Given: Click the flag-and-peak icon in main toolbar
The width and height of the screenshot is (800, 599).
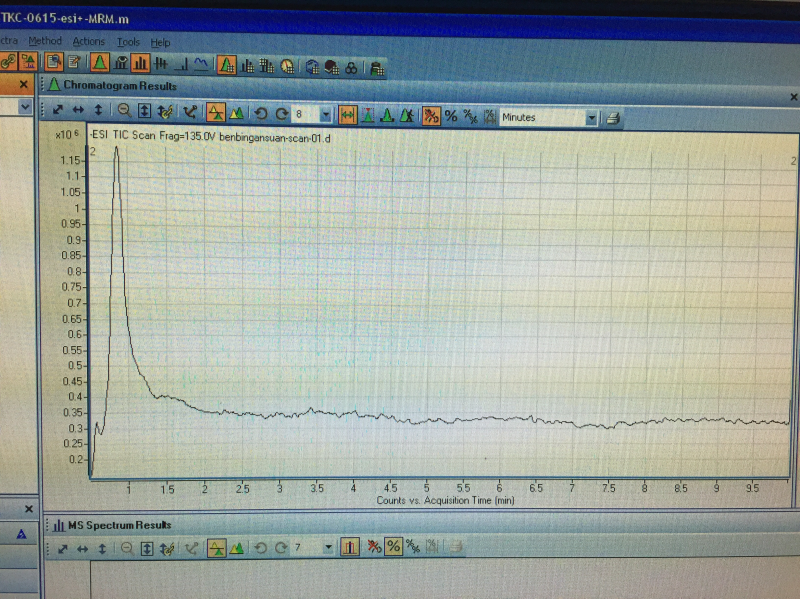Looking at the screenshot, I should pos(28,62).
